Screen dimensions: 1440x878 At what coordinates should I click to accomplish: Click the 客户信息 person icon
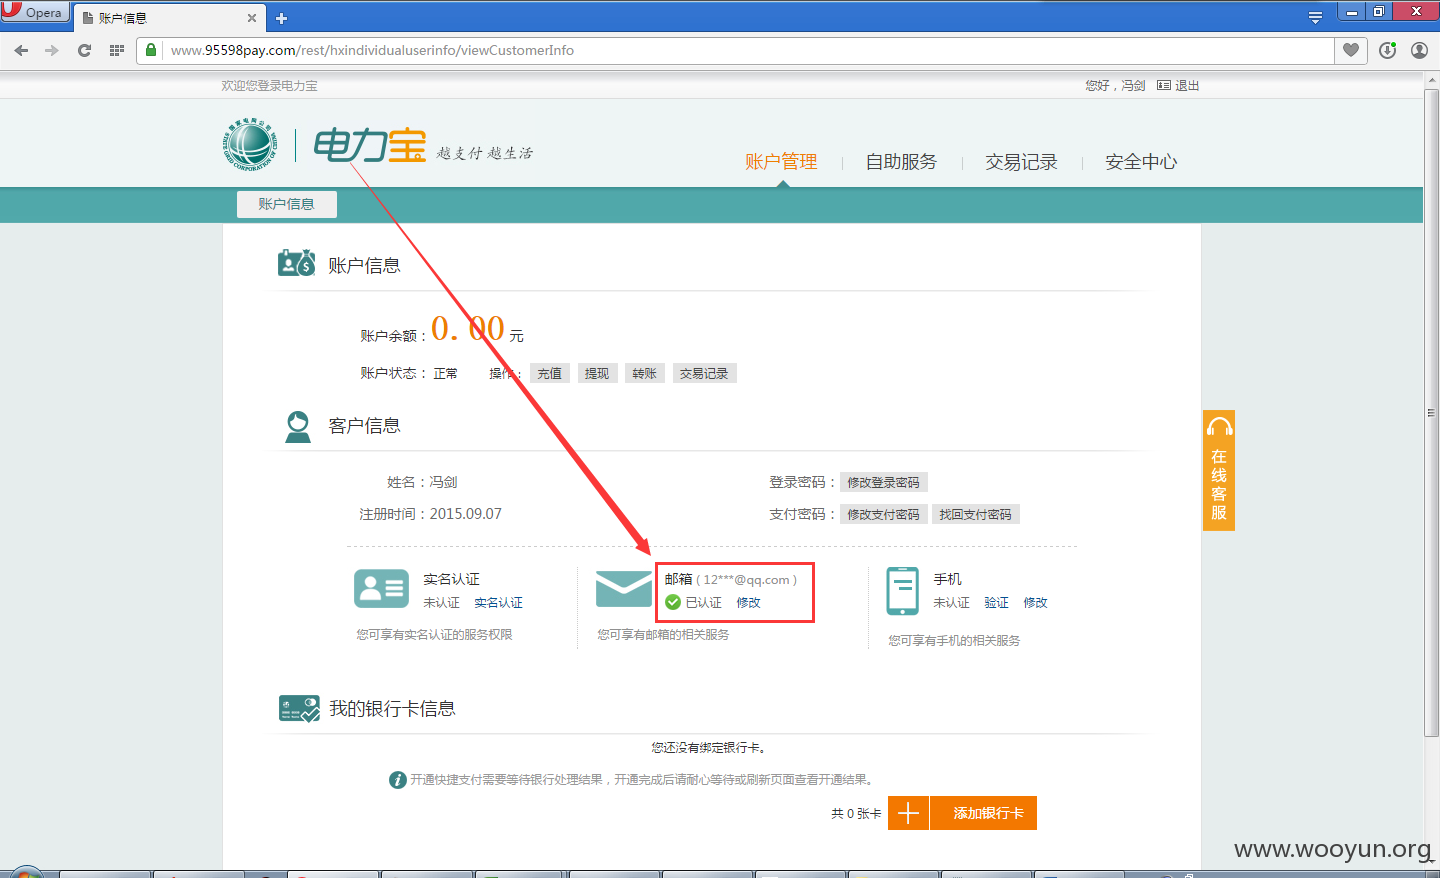[x=298, y=426]
